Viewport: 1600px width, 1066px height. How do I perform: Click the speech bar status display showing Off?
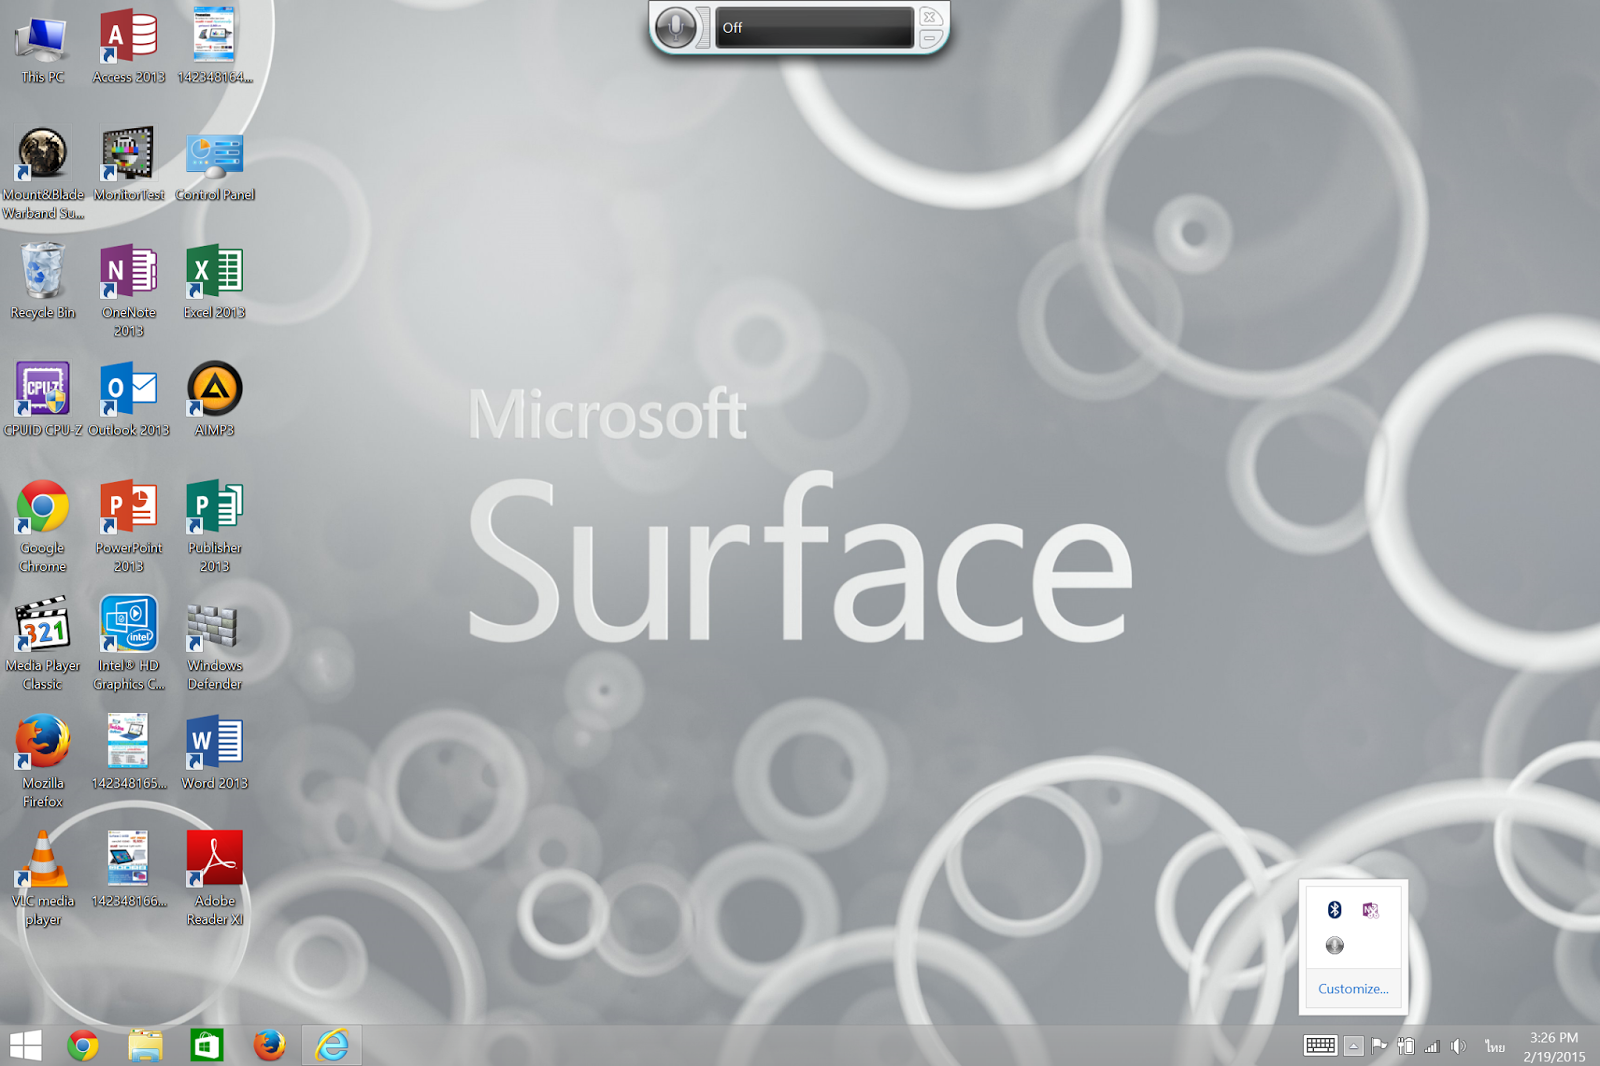tap(814, 27)
